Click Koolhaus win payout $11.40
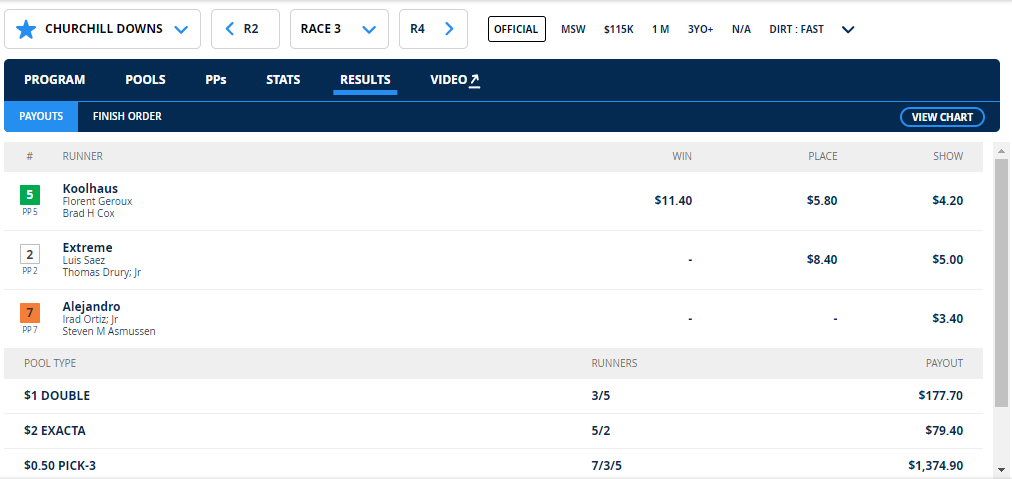The width and height of the screenshot is (1012, 479). coord(673,201)
